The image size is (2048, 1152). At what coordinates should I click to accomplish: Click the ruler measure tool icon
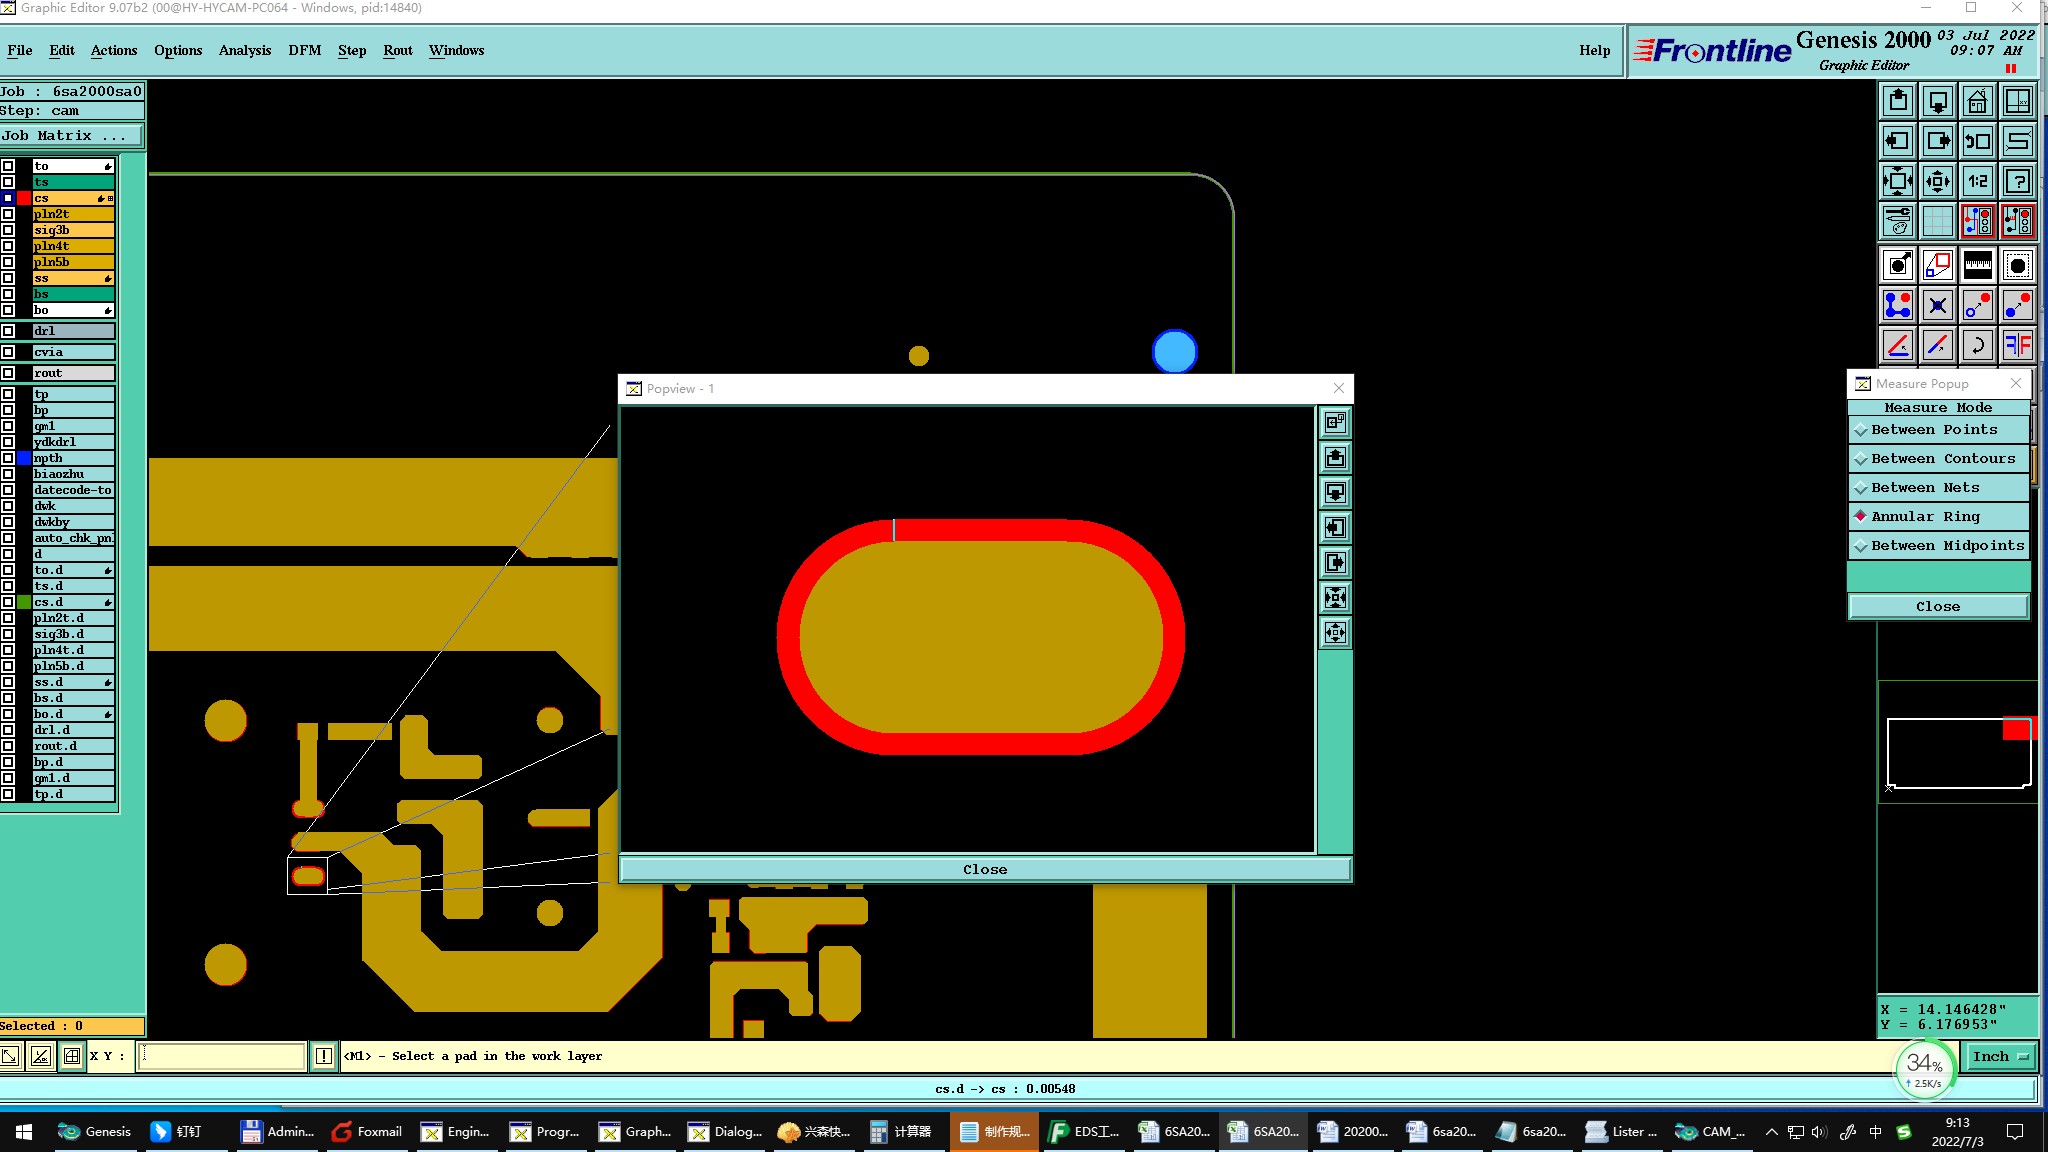[x=1978, y=265]
